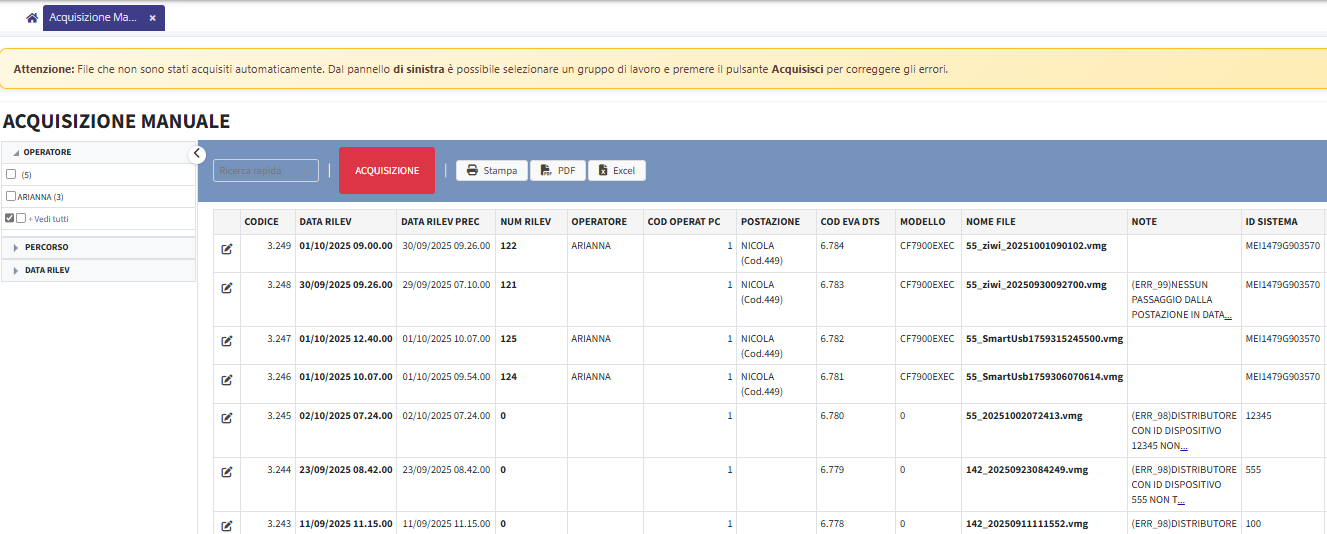
Task: Select the Acquisizione Ma... tab
Action: (x=94, y=18)
